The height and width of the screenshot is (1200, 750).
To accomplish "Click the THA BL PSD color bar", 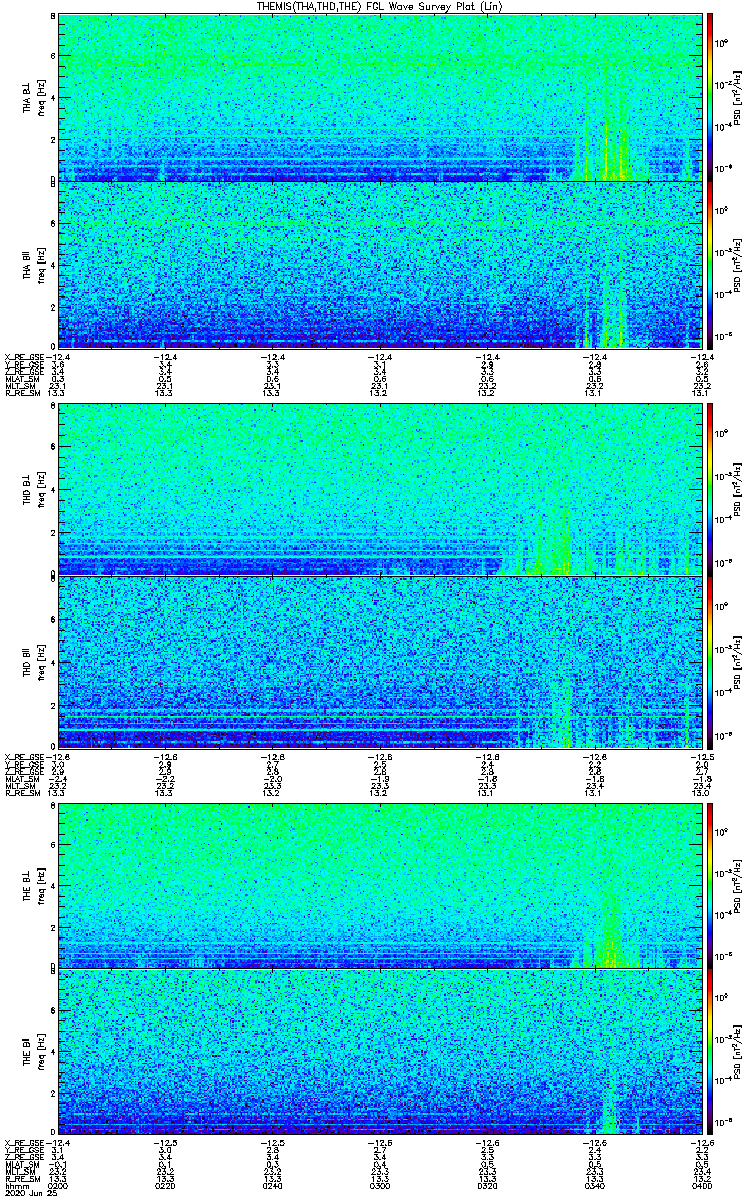I will coord(711,97).
